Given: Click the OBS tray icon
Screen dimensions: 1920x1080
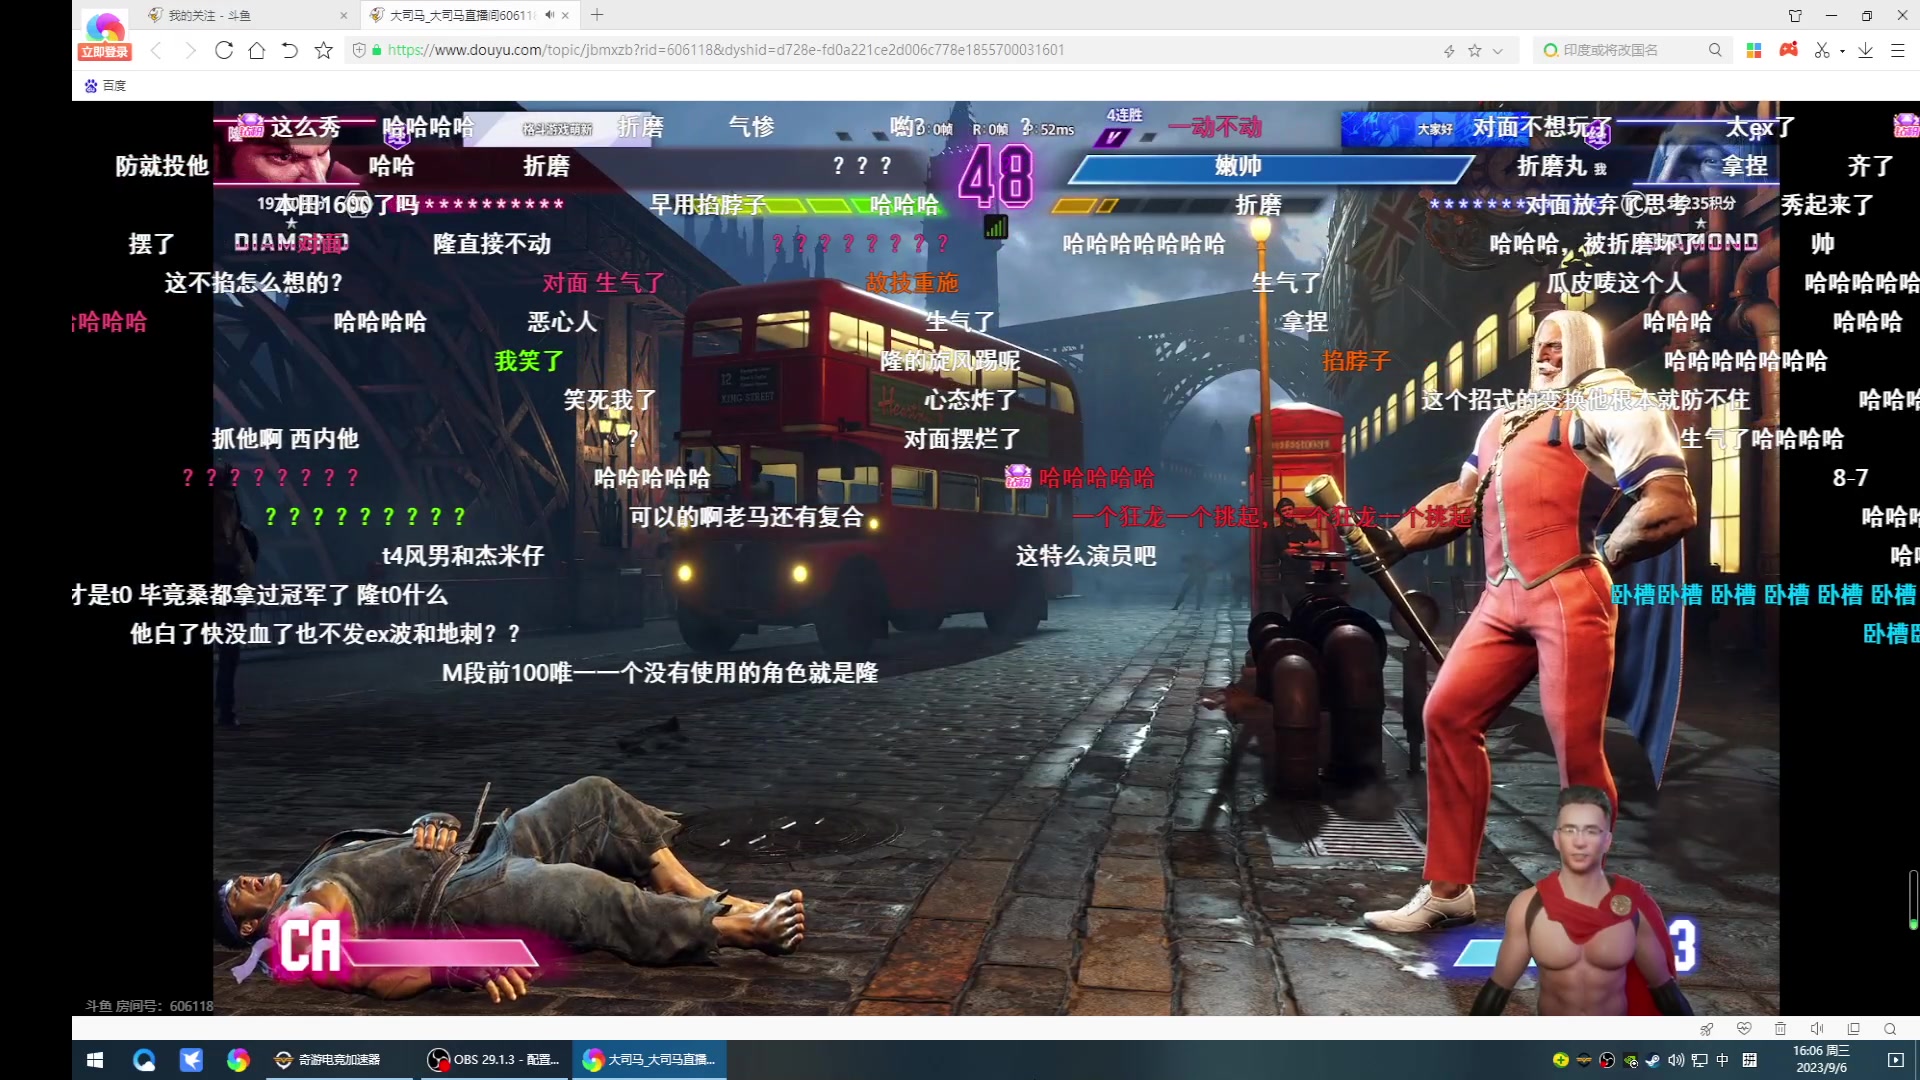Looking at the screenshot, I should (1607, 1060).
